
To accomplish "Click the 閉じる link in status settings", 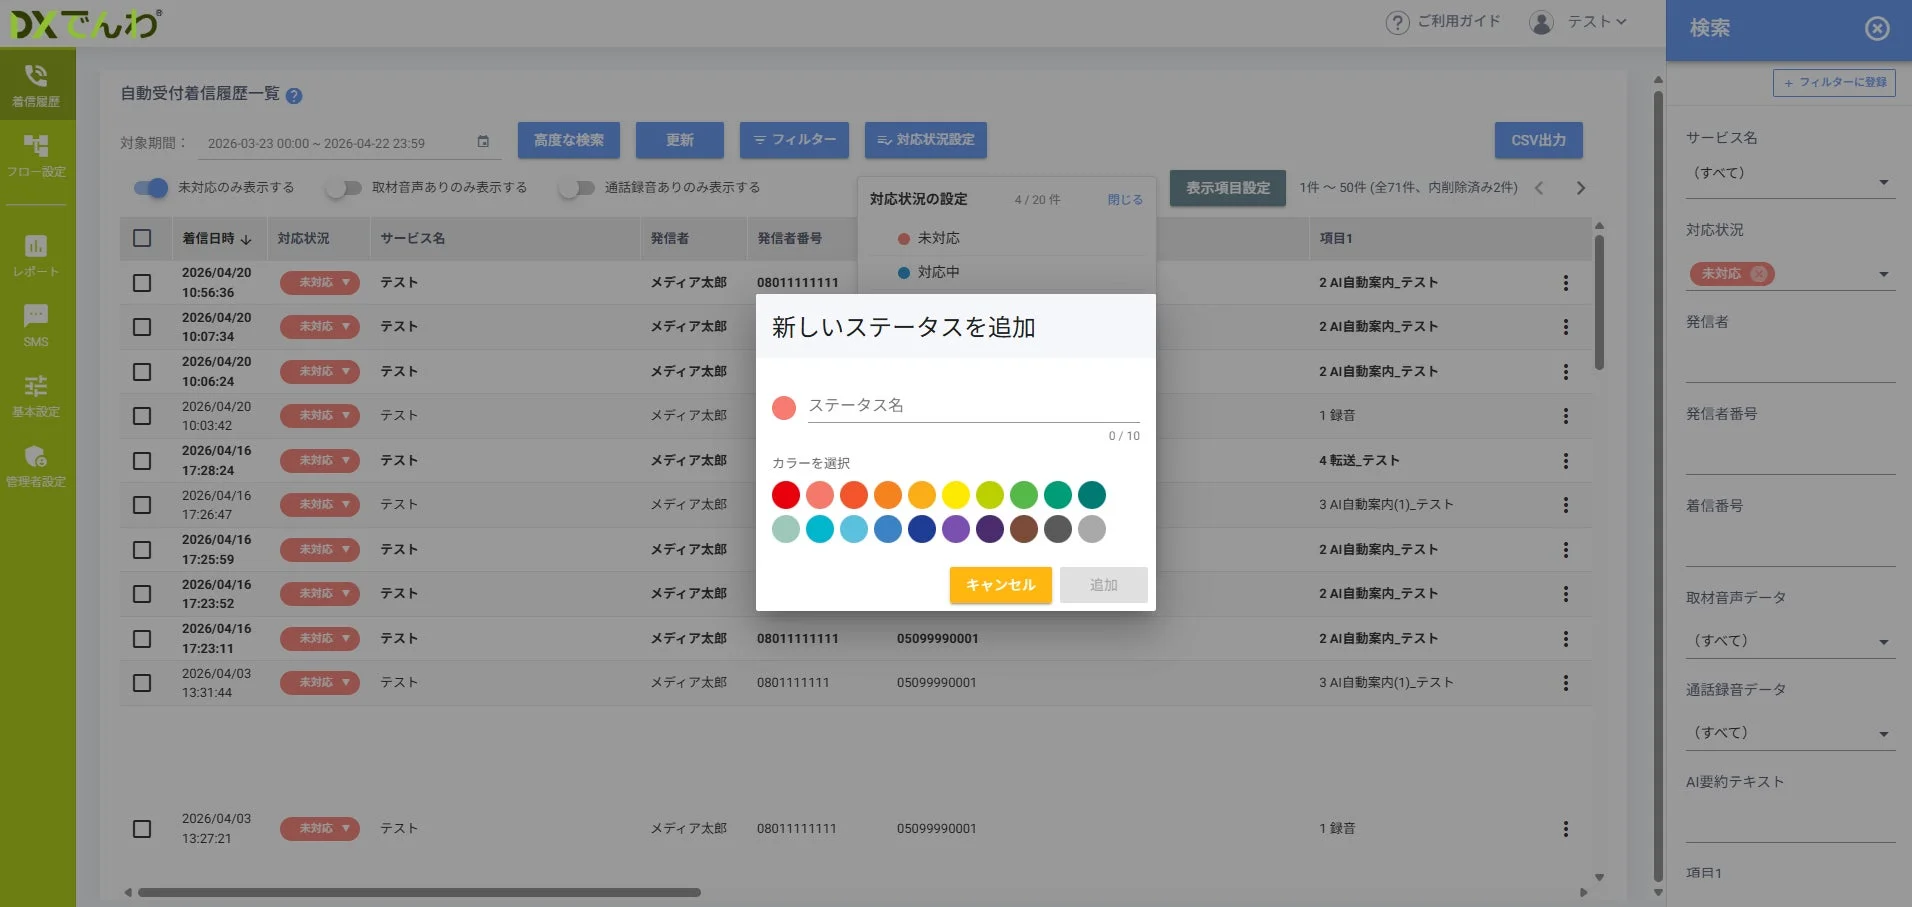I will pos(1125,200).
